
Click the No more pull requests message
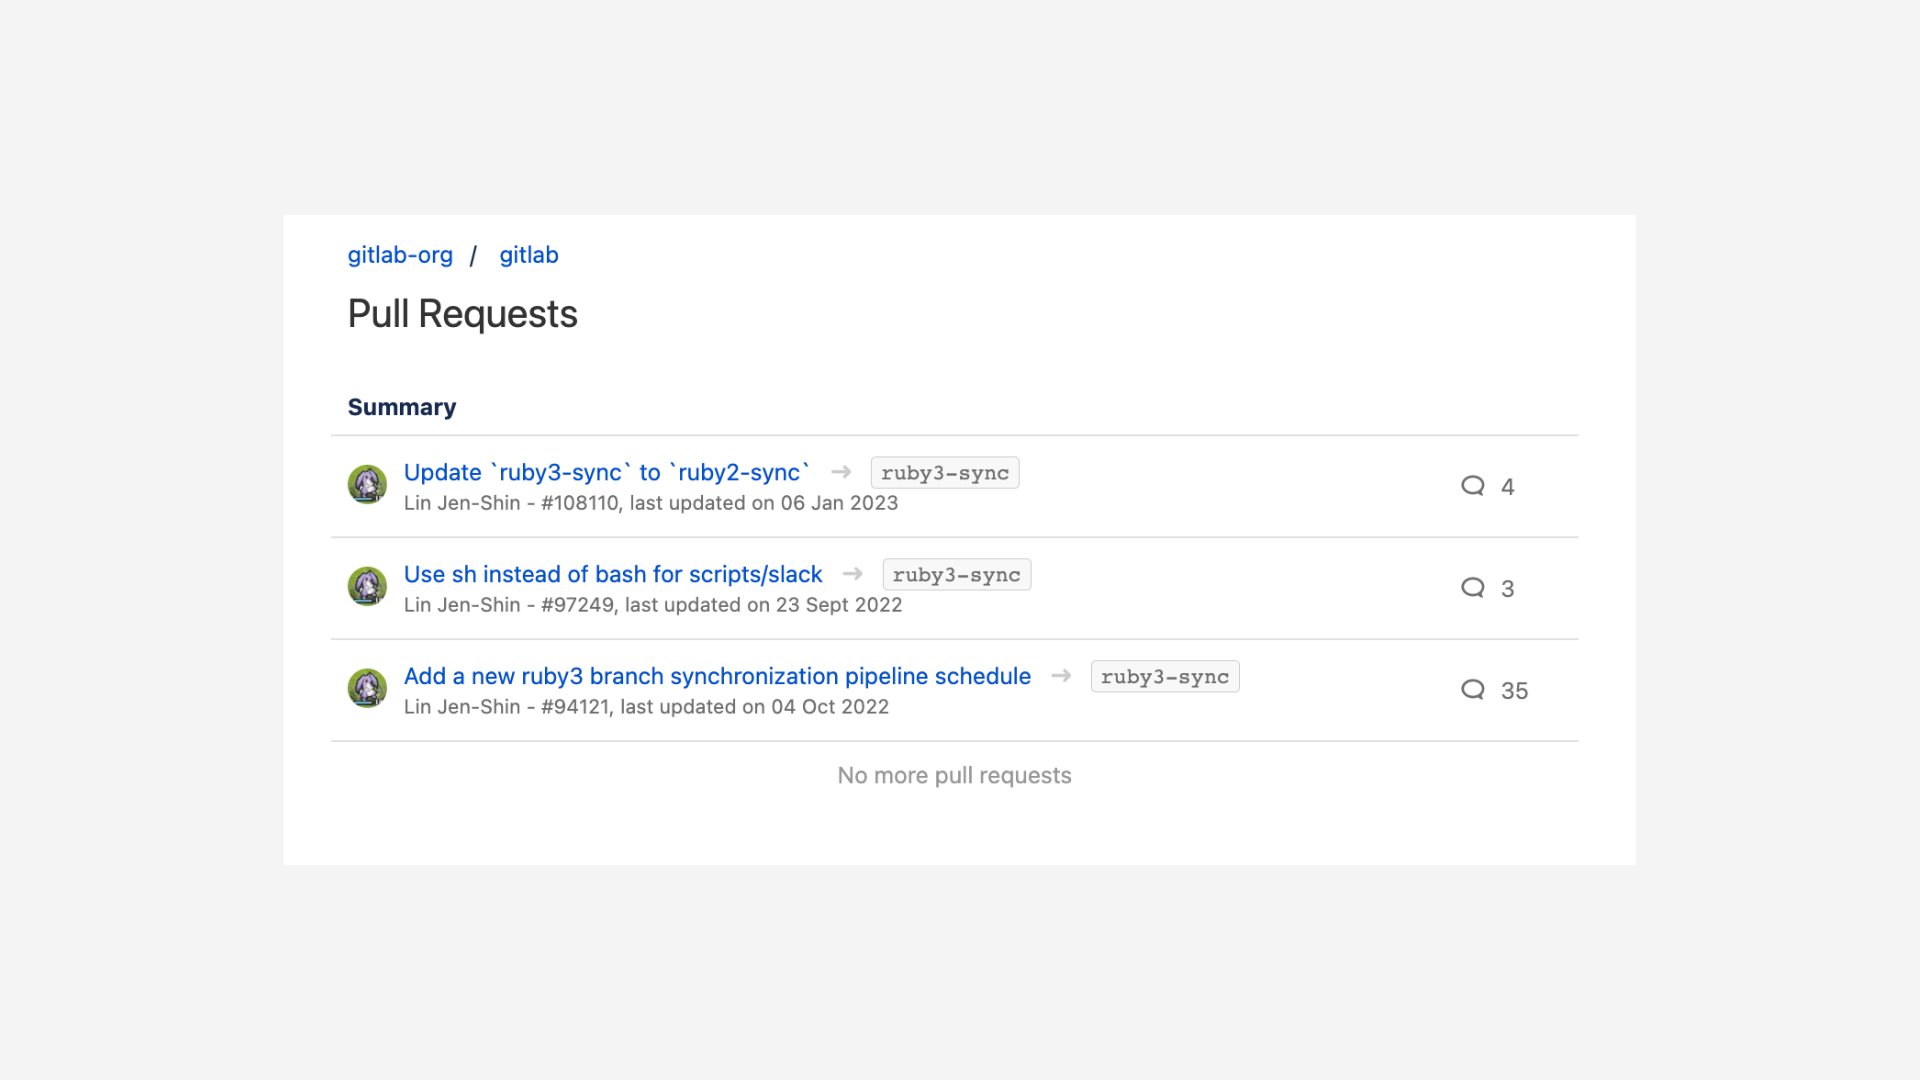pos(954,775)
